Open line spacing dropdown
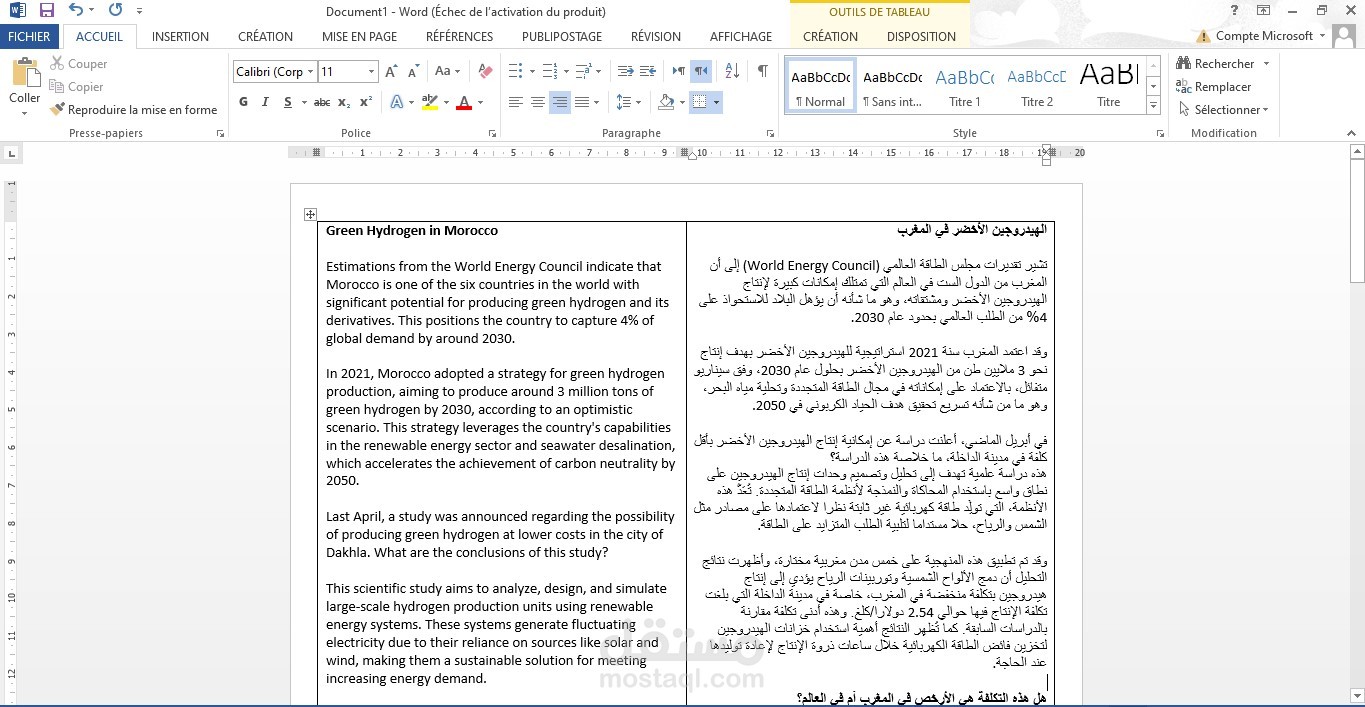Image resolution: width=1365 pixels, height=707 pixels. pos(629,102)
